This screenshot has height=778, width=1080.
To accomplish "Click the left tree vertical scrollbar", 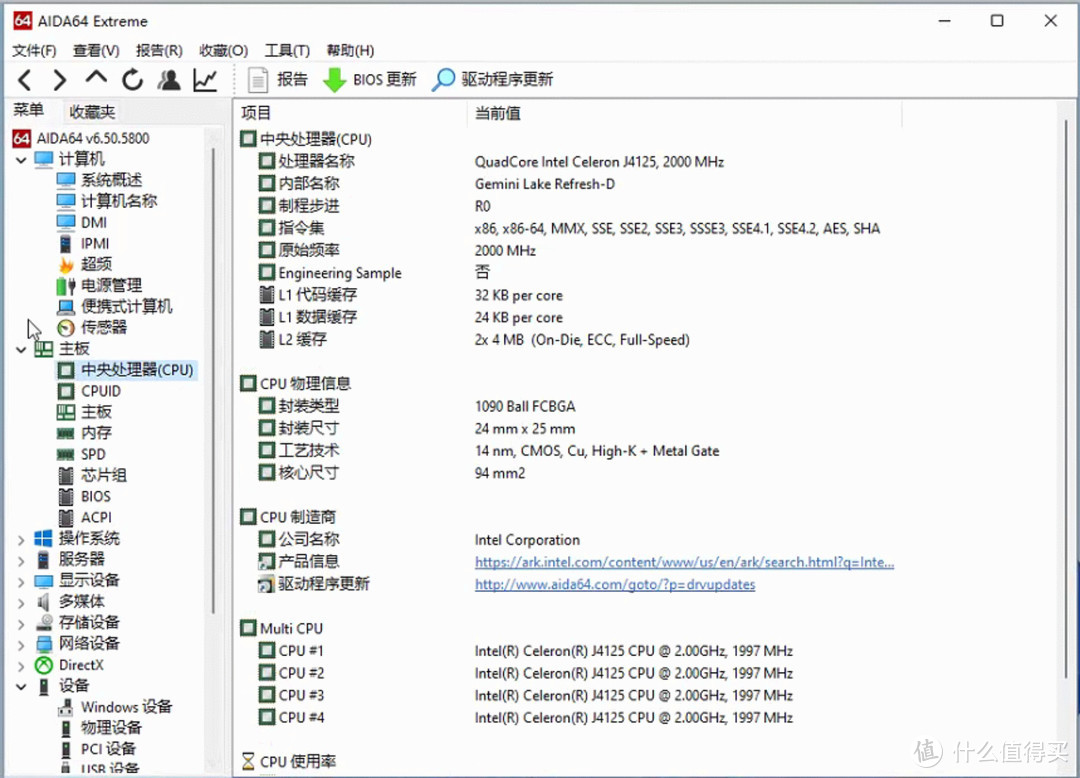I will (214, 379).
